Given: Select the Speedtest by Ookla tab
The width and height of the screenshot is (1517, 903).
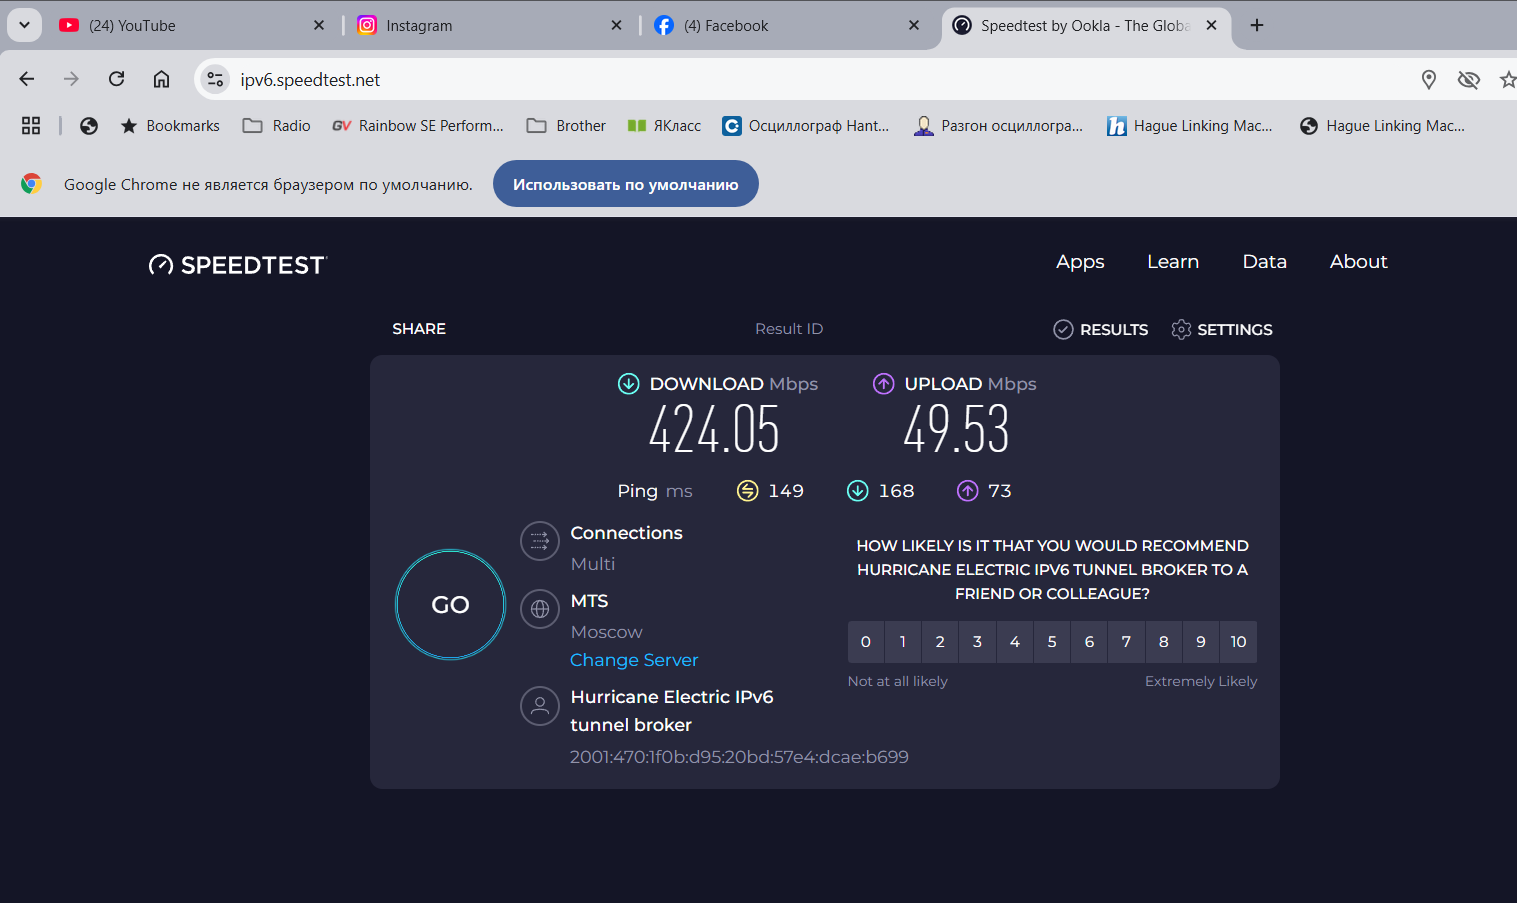Looking at the screenshot, I should click(x=1086, y=26).
